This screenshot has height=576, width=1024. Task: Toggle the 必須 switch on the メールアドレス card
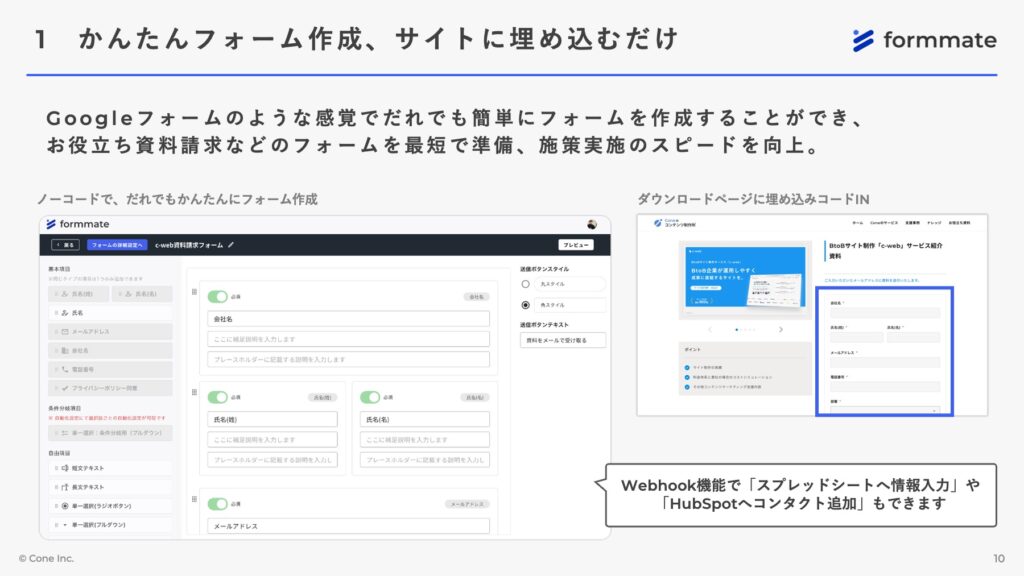coord(217,504)
